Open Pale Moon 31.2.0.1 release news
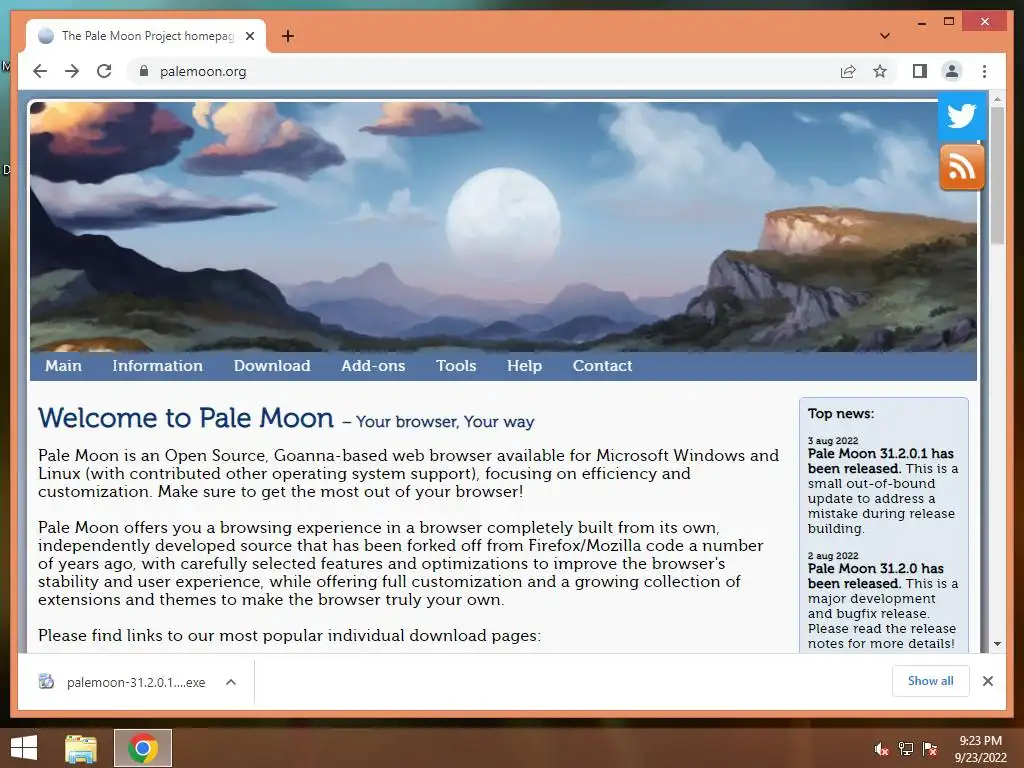The height and width of the screenshot is (768, 1024). (880, 461)
